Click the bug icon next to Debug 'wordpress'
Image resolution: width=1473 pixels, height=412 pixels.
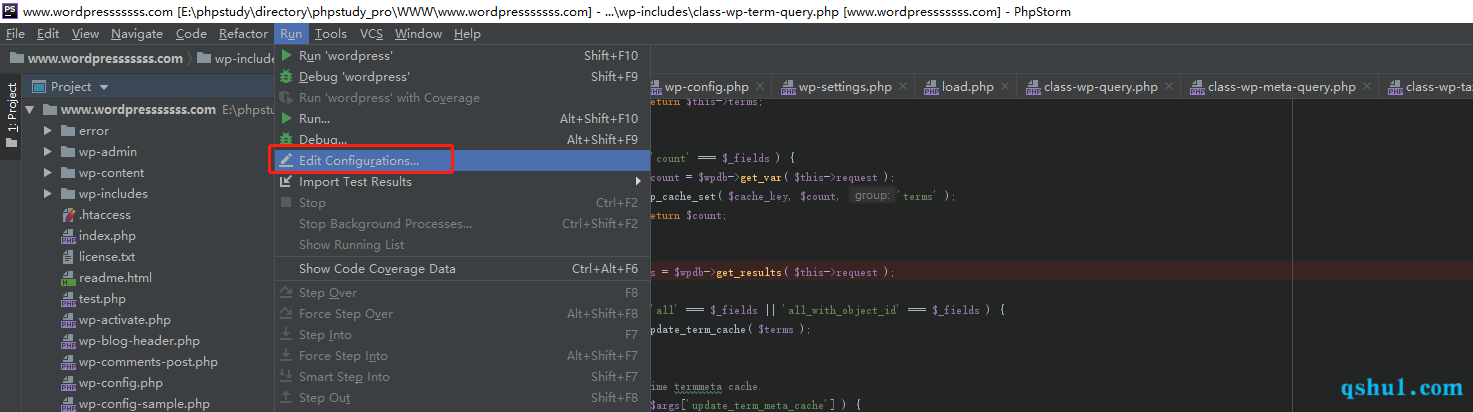[287, 77]
